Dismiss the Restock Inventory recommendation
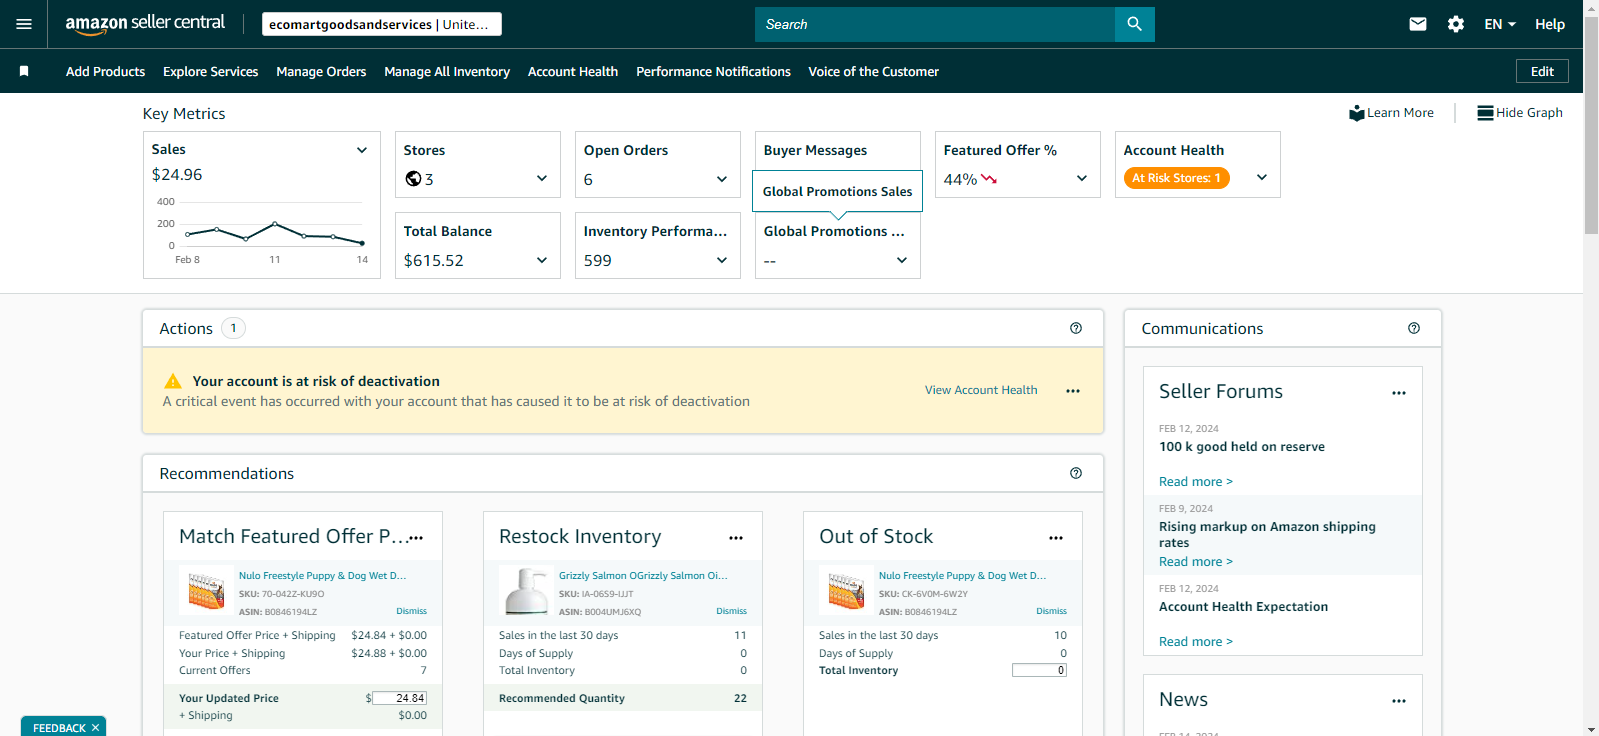1599x736 pixels. tap(731, 611)
